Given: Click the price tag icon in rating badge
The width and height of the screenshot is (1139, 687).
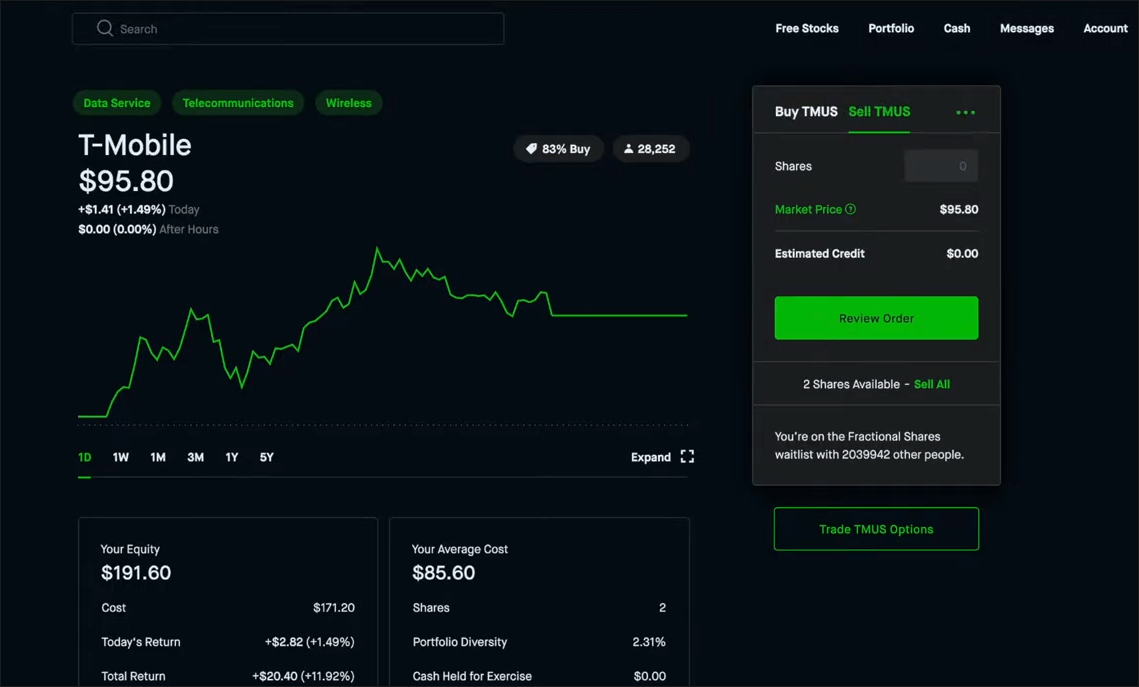Looking at the screenshot, I should click(x=531, y=149).
